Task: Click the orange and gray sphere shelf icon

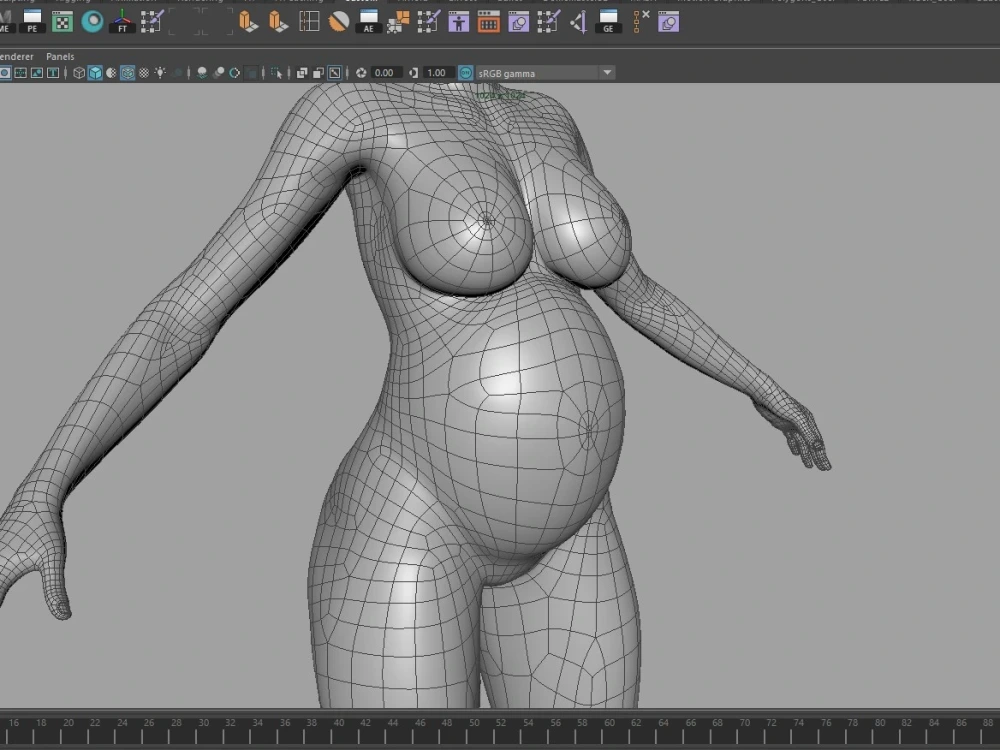Action: tap(339, 22)
